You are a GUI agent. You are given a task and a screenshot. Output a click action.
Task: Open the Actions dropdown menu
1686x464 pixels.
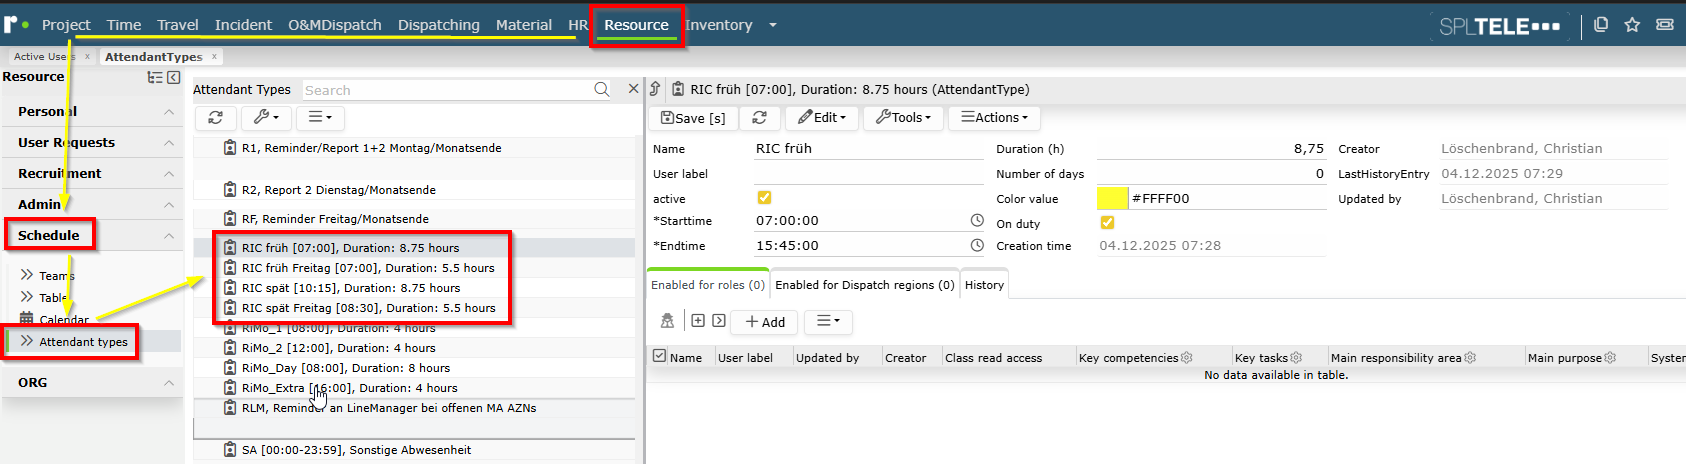click(x=994, y=117)
